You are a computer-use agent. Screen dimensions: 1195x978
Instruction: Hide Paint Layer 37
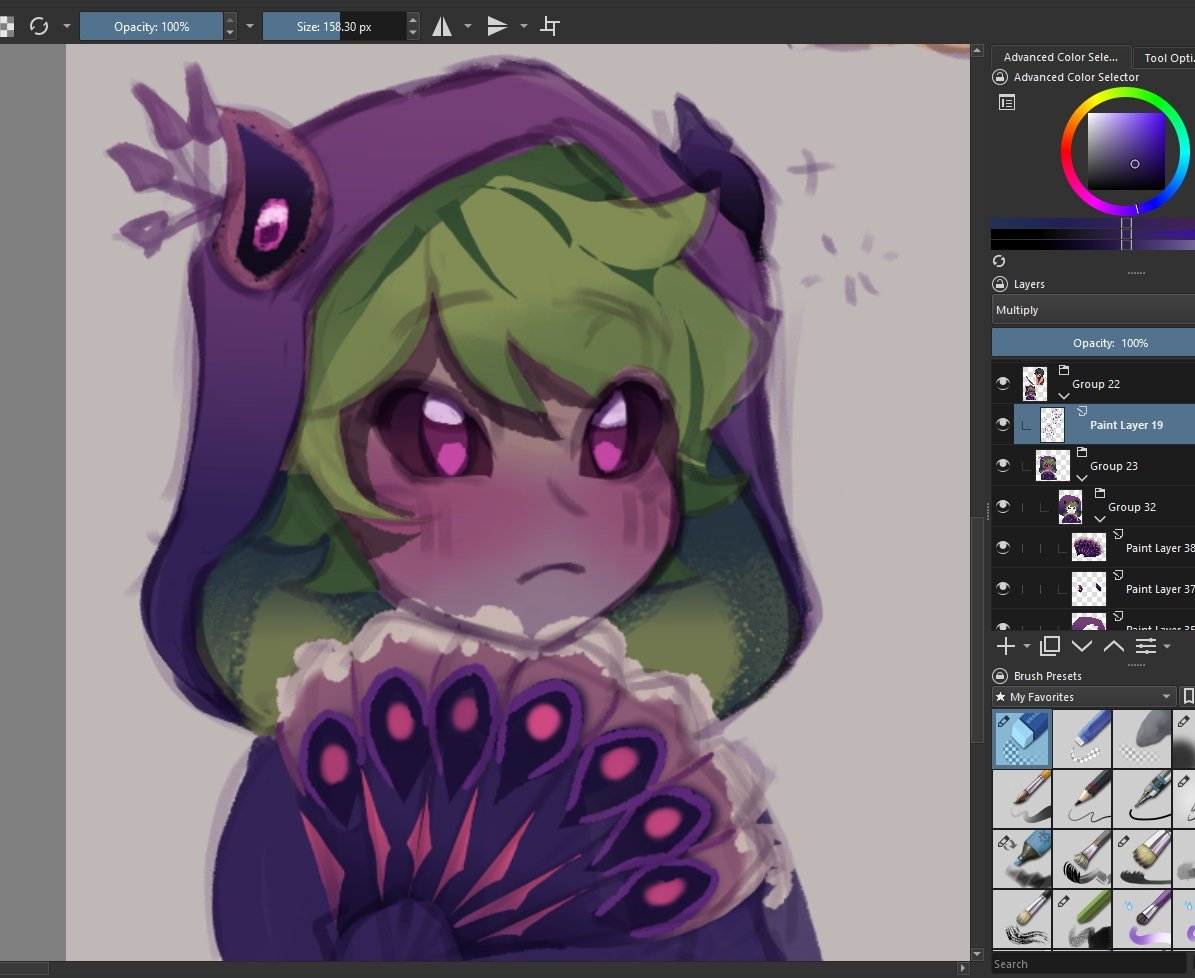tap(1003, 589)
